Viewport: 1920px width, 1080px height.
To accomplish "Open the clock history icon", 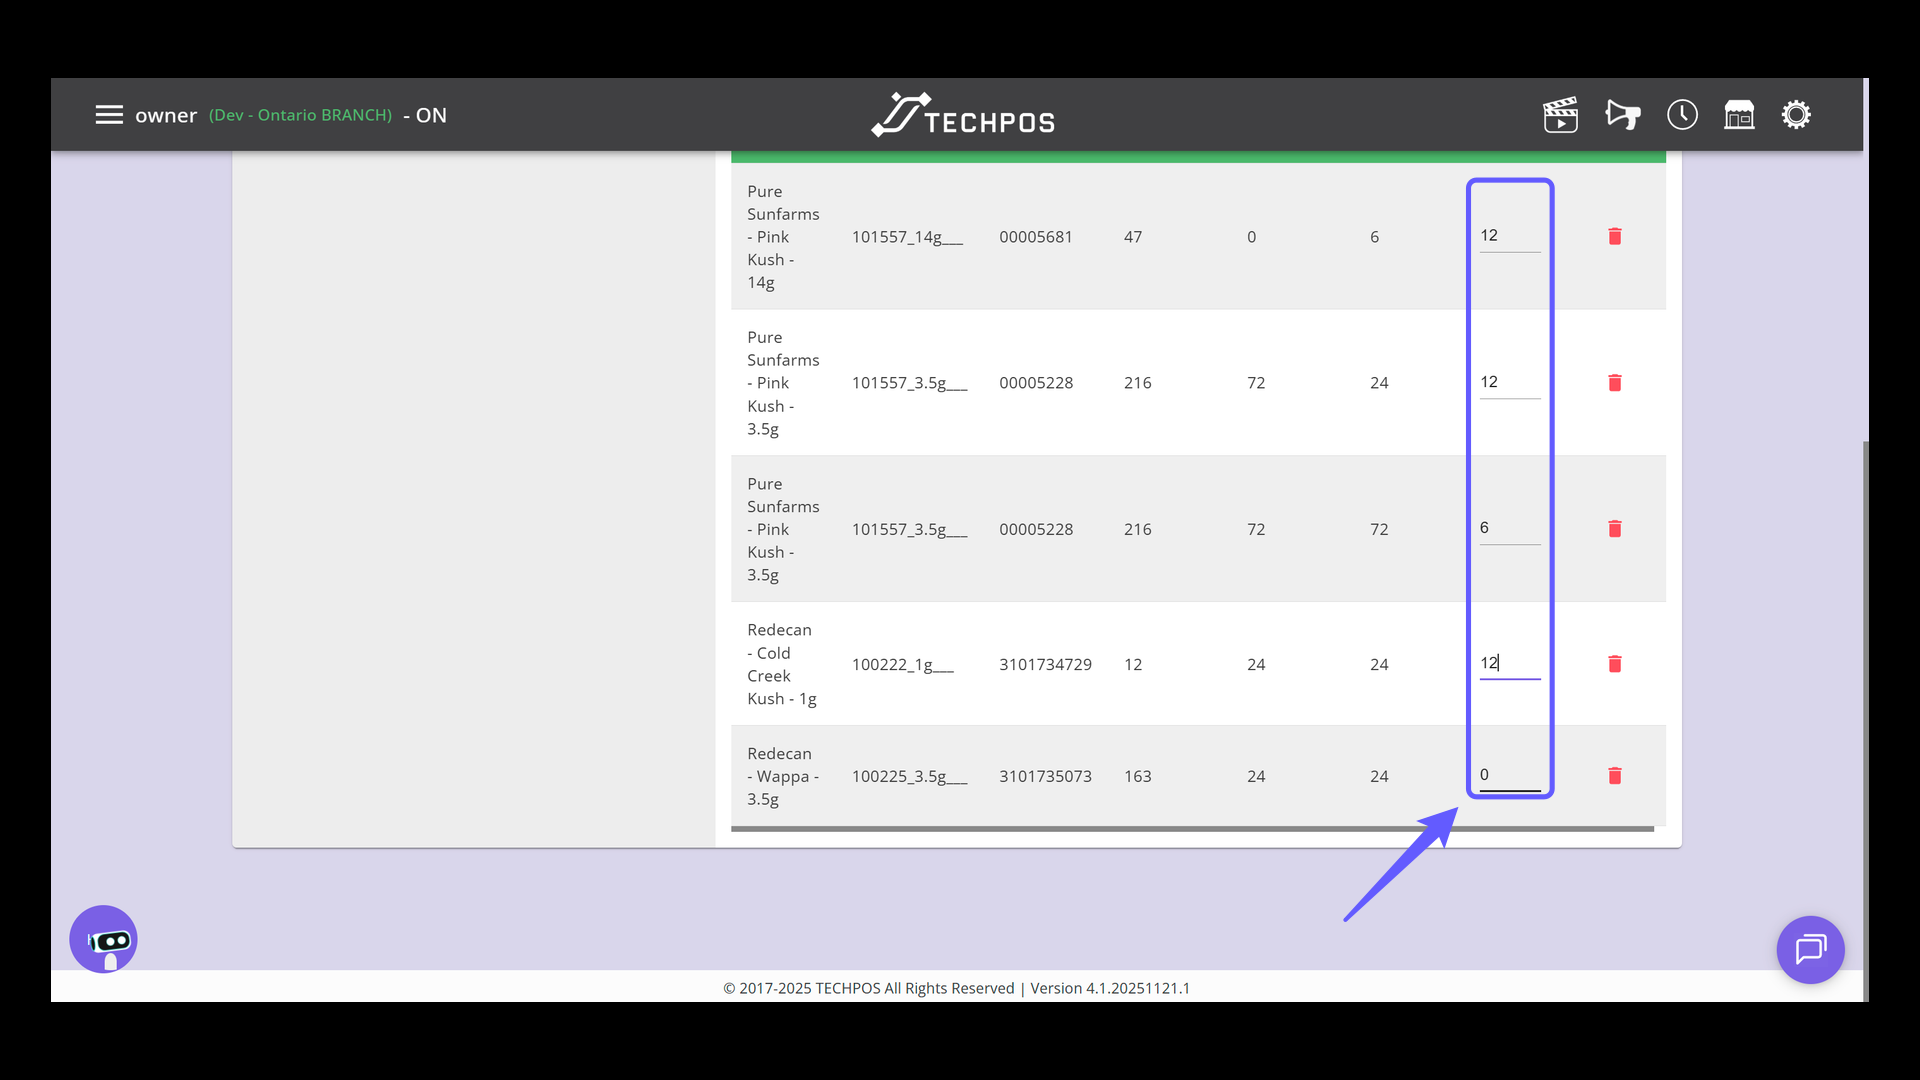I will [x=1682, y=115].
